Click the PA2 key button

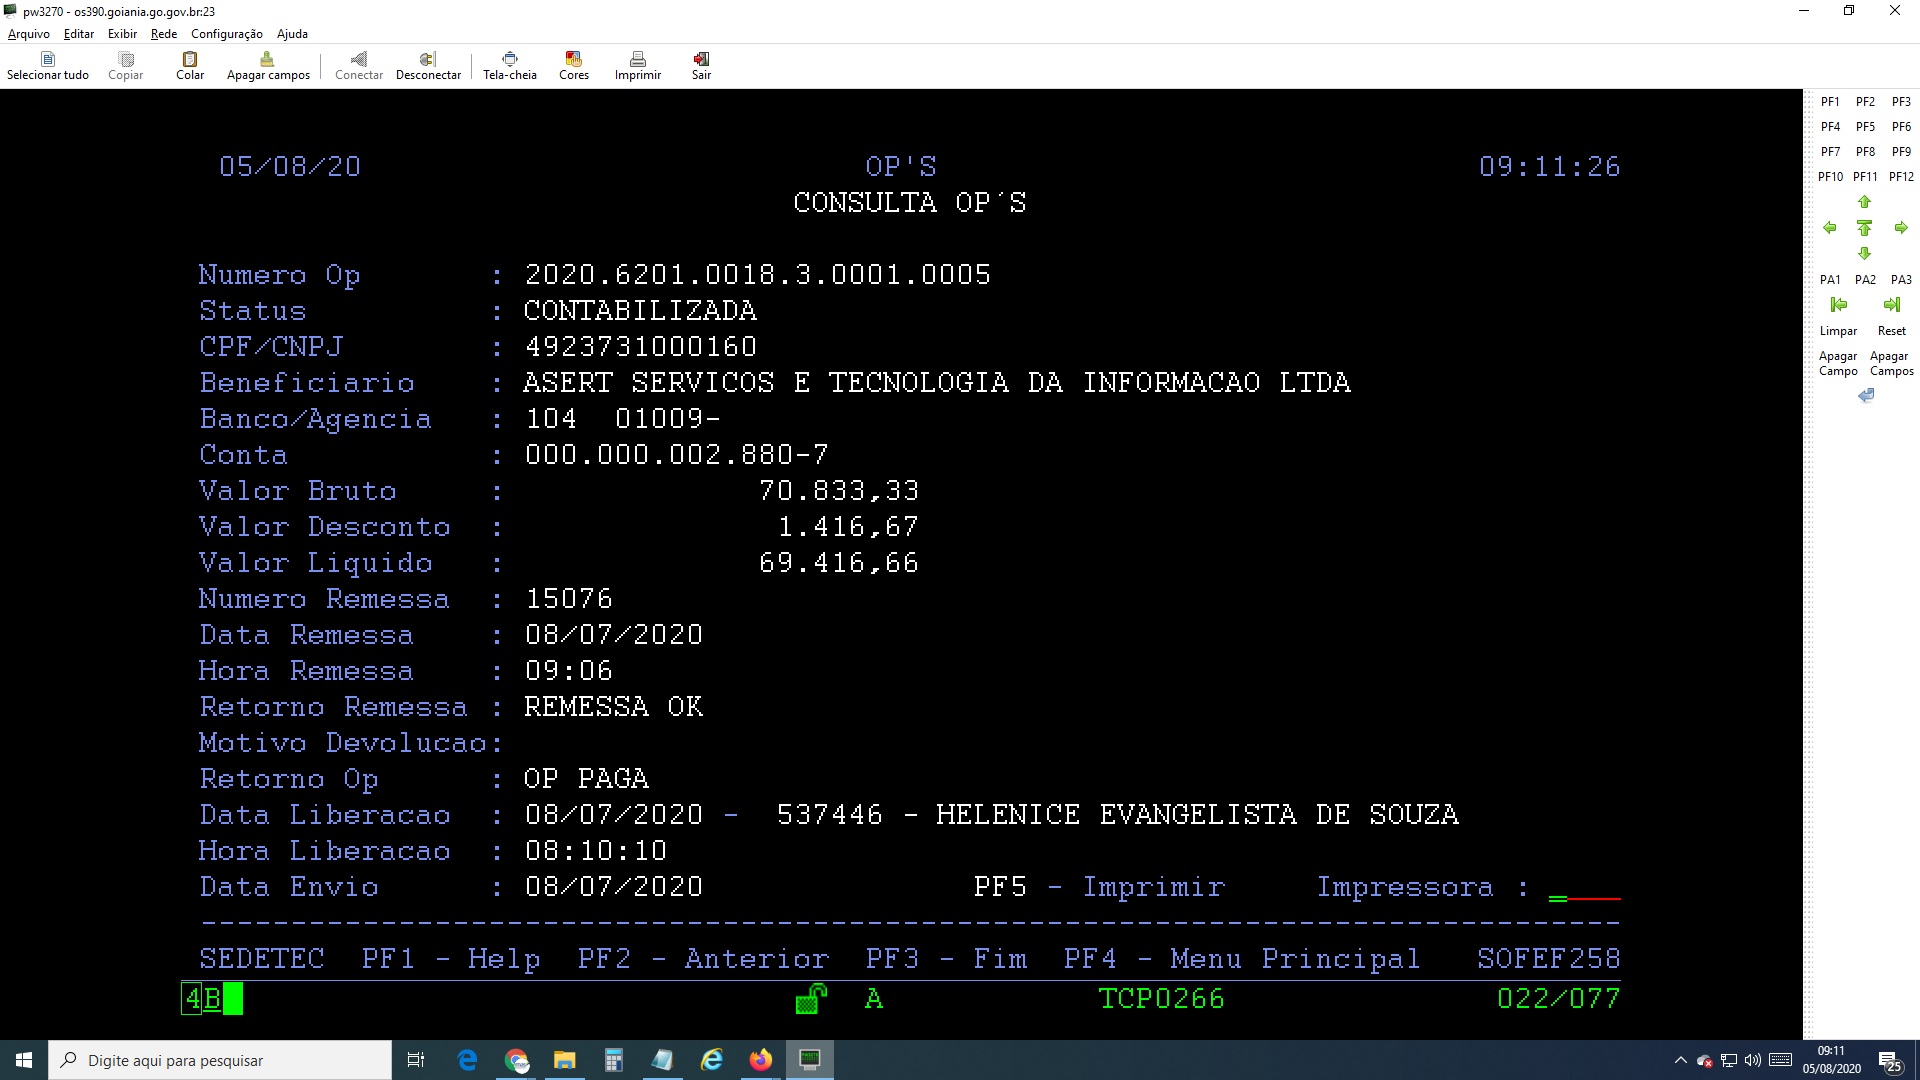pos(1865,280)
